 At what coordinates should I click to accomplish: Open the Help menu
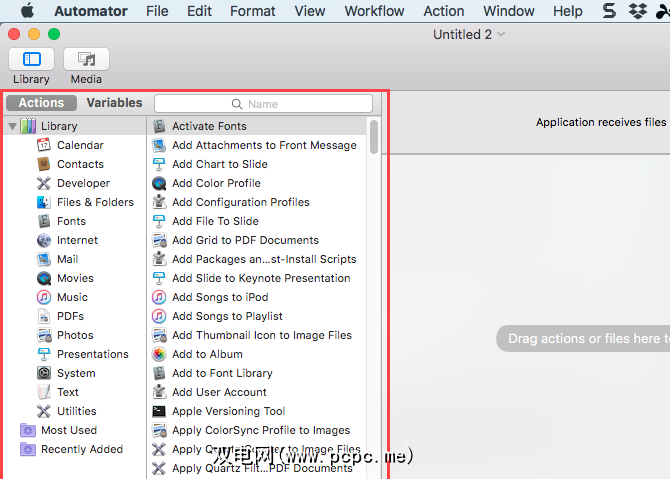[567, 11]
